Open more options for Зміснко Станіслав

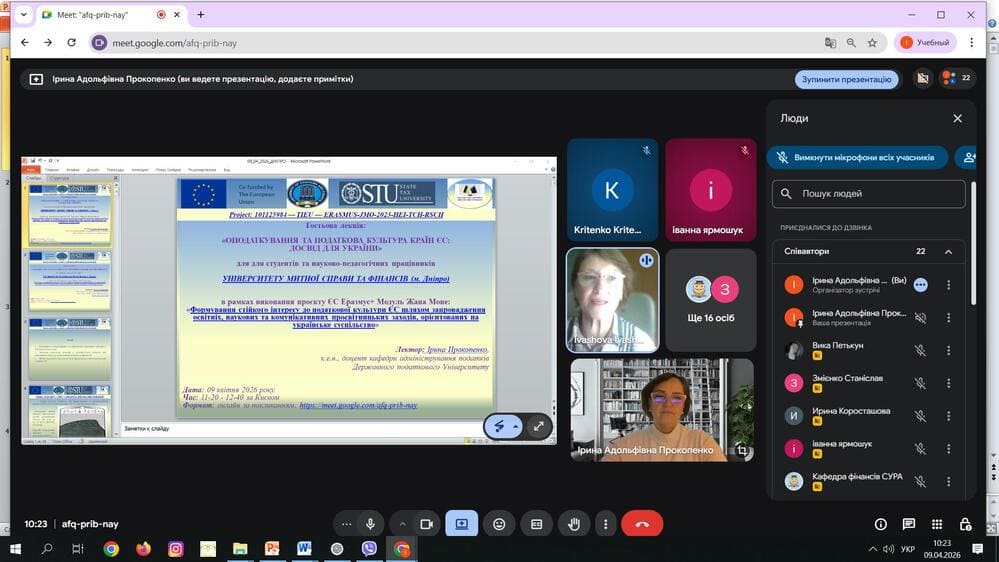coord(948,380)
